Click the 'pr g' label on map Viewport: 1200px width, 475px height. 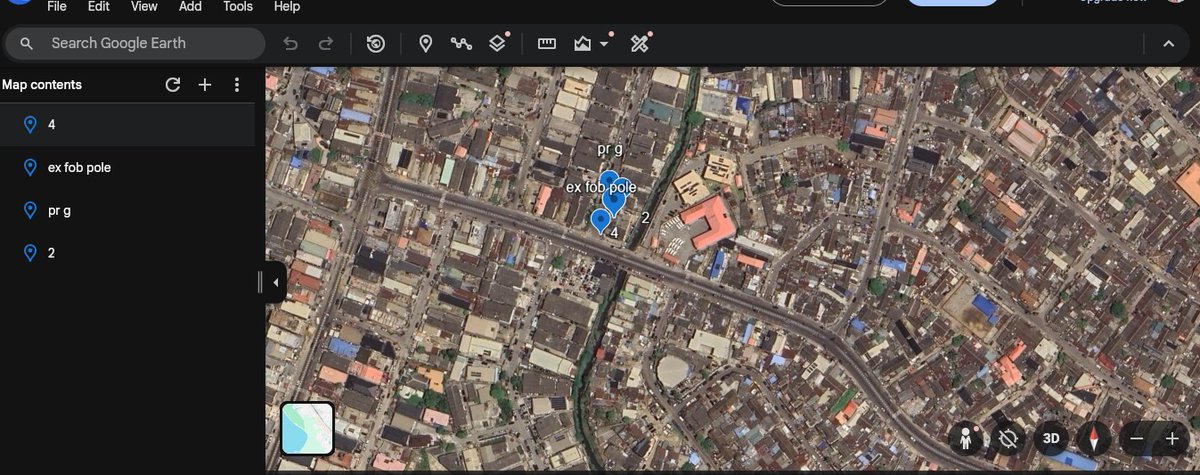click(610, 149)
